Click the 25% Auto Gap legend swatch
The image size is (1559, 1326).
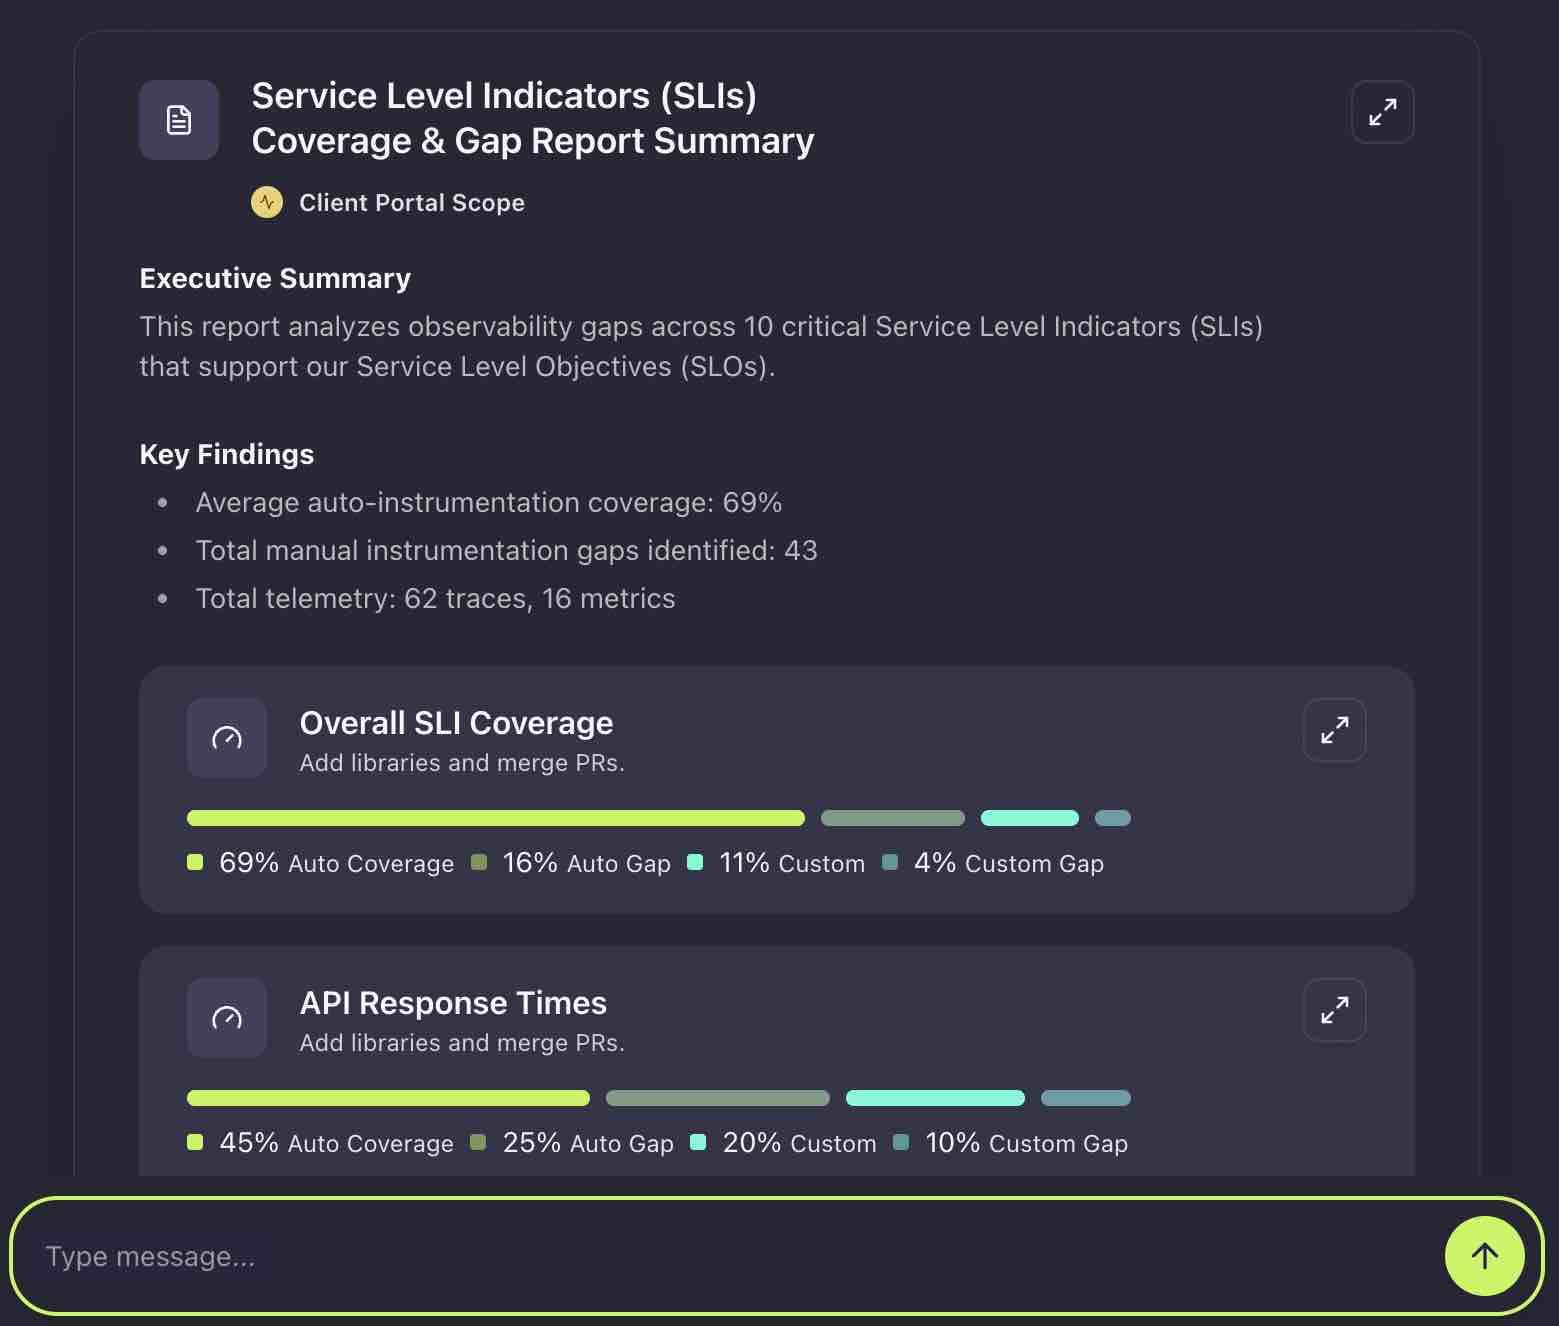coord(478,1142)
